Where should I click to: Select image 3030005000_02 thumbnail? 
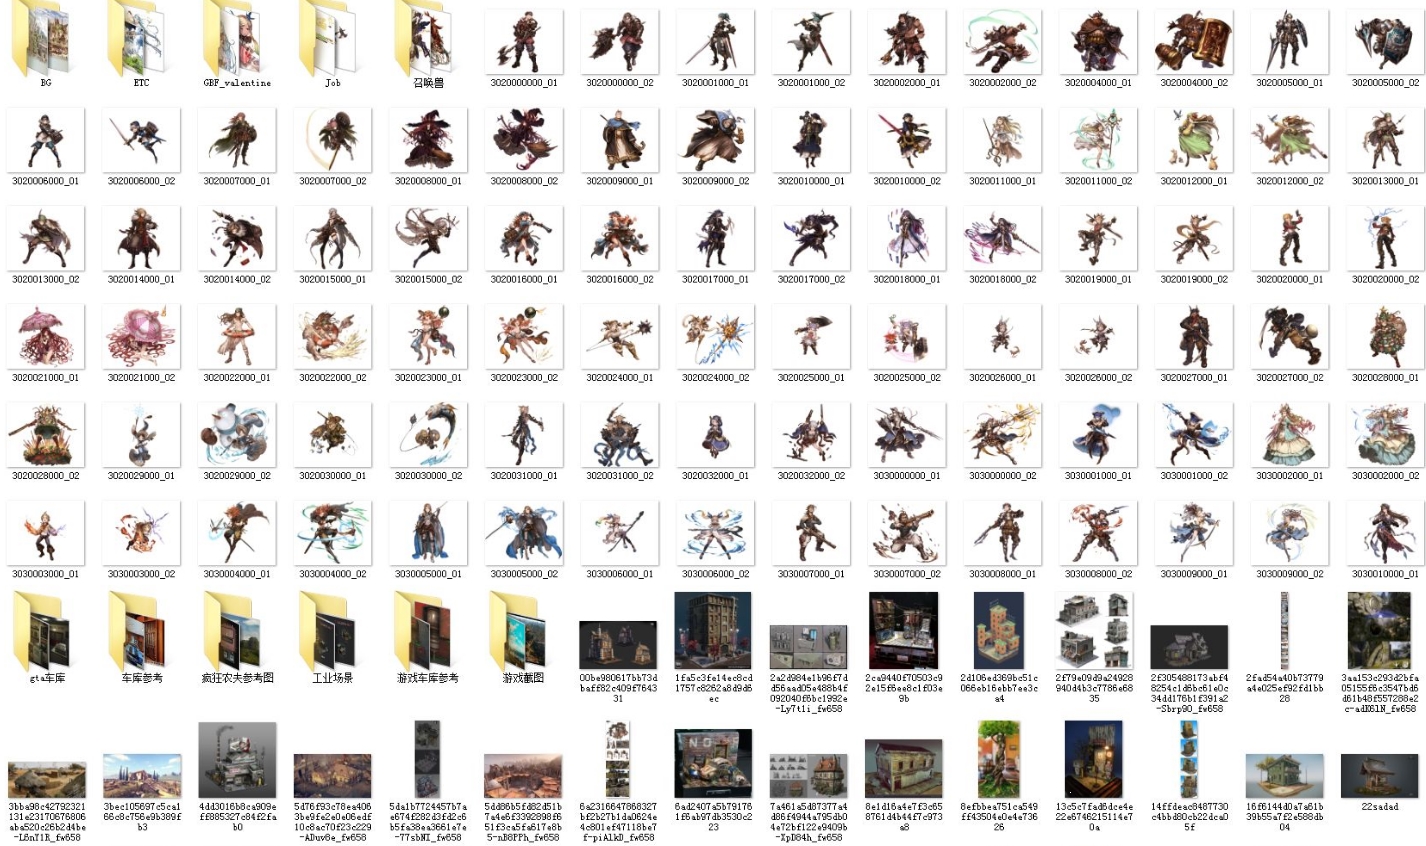tap(523, 533)
